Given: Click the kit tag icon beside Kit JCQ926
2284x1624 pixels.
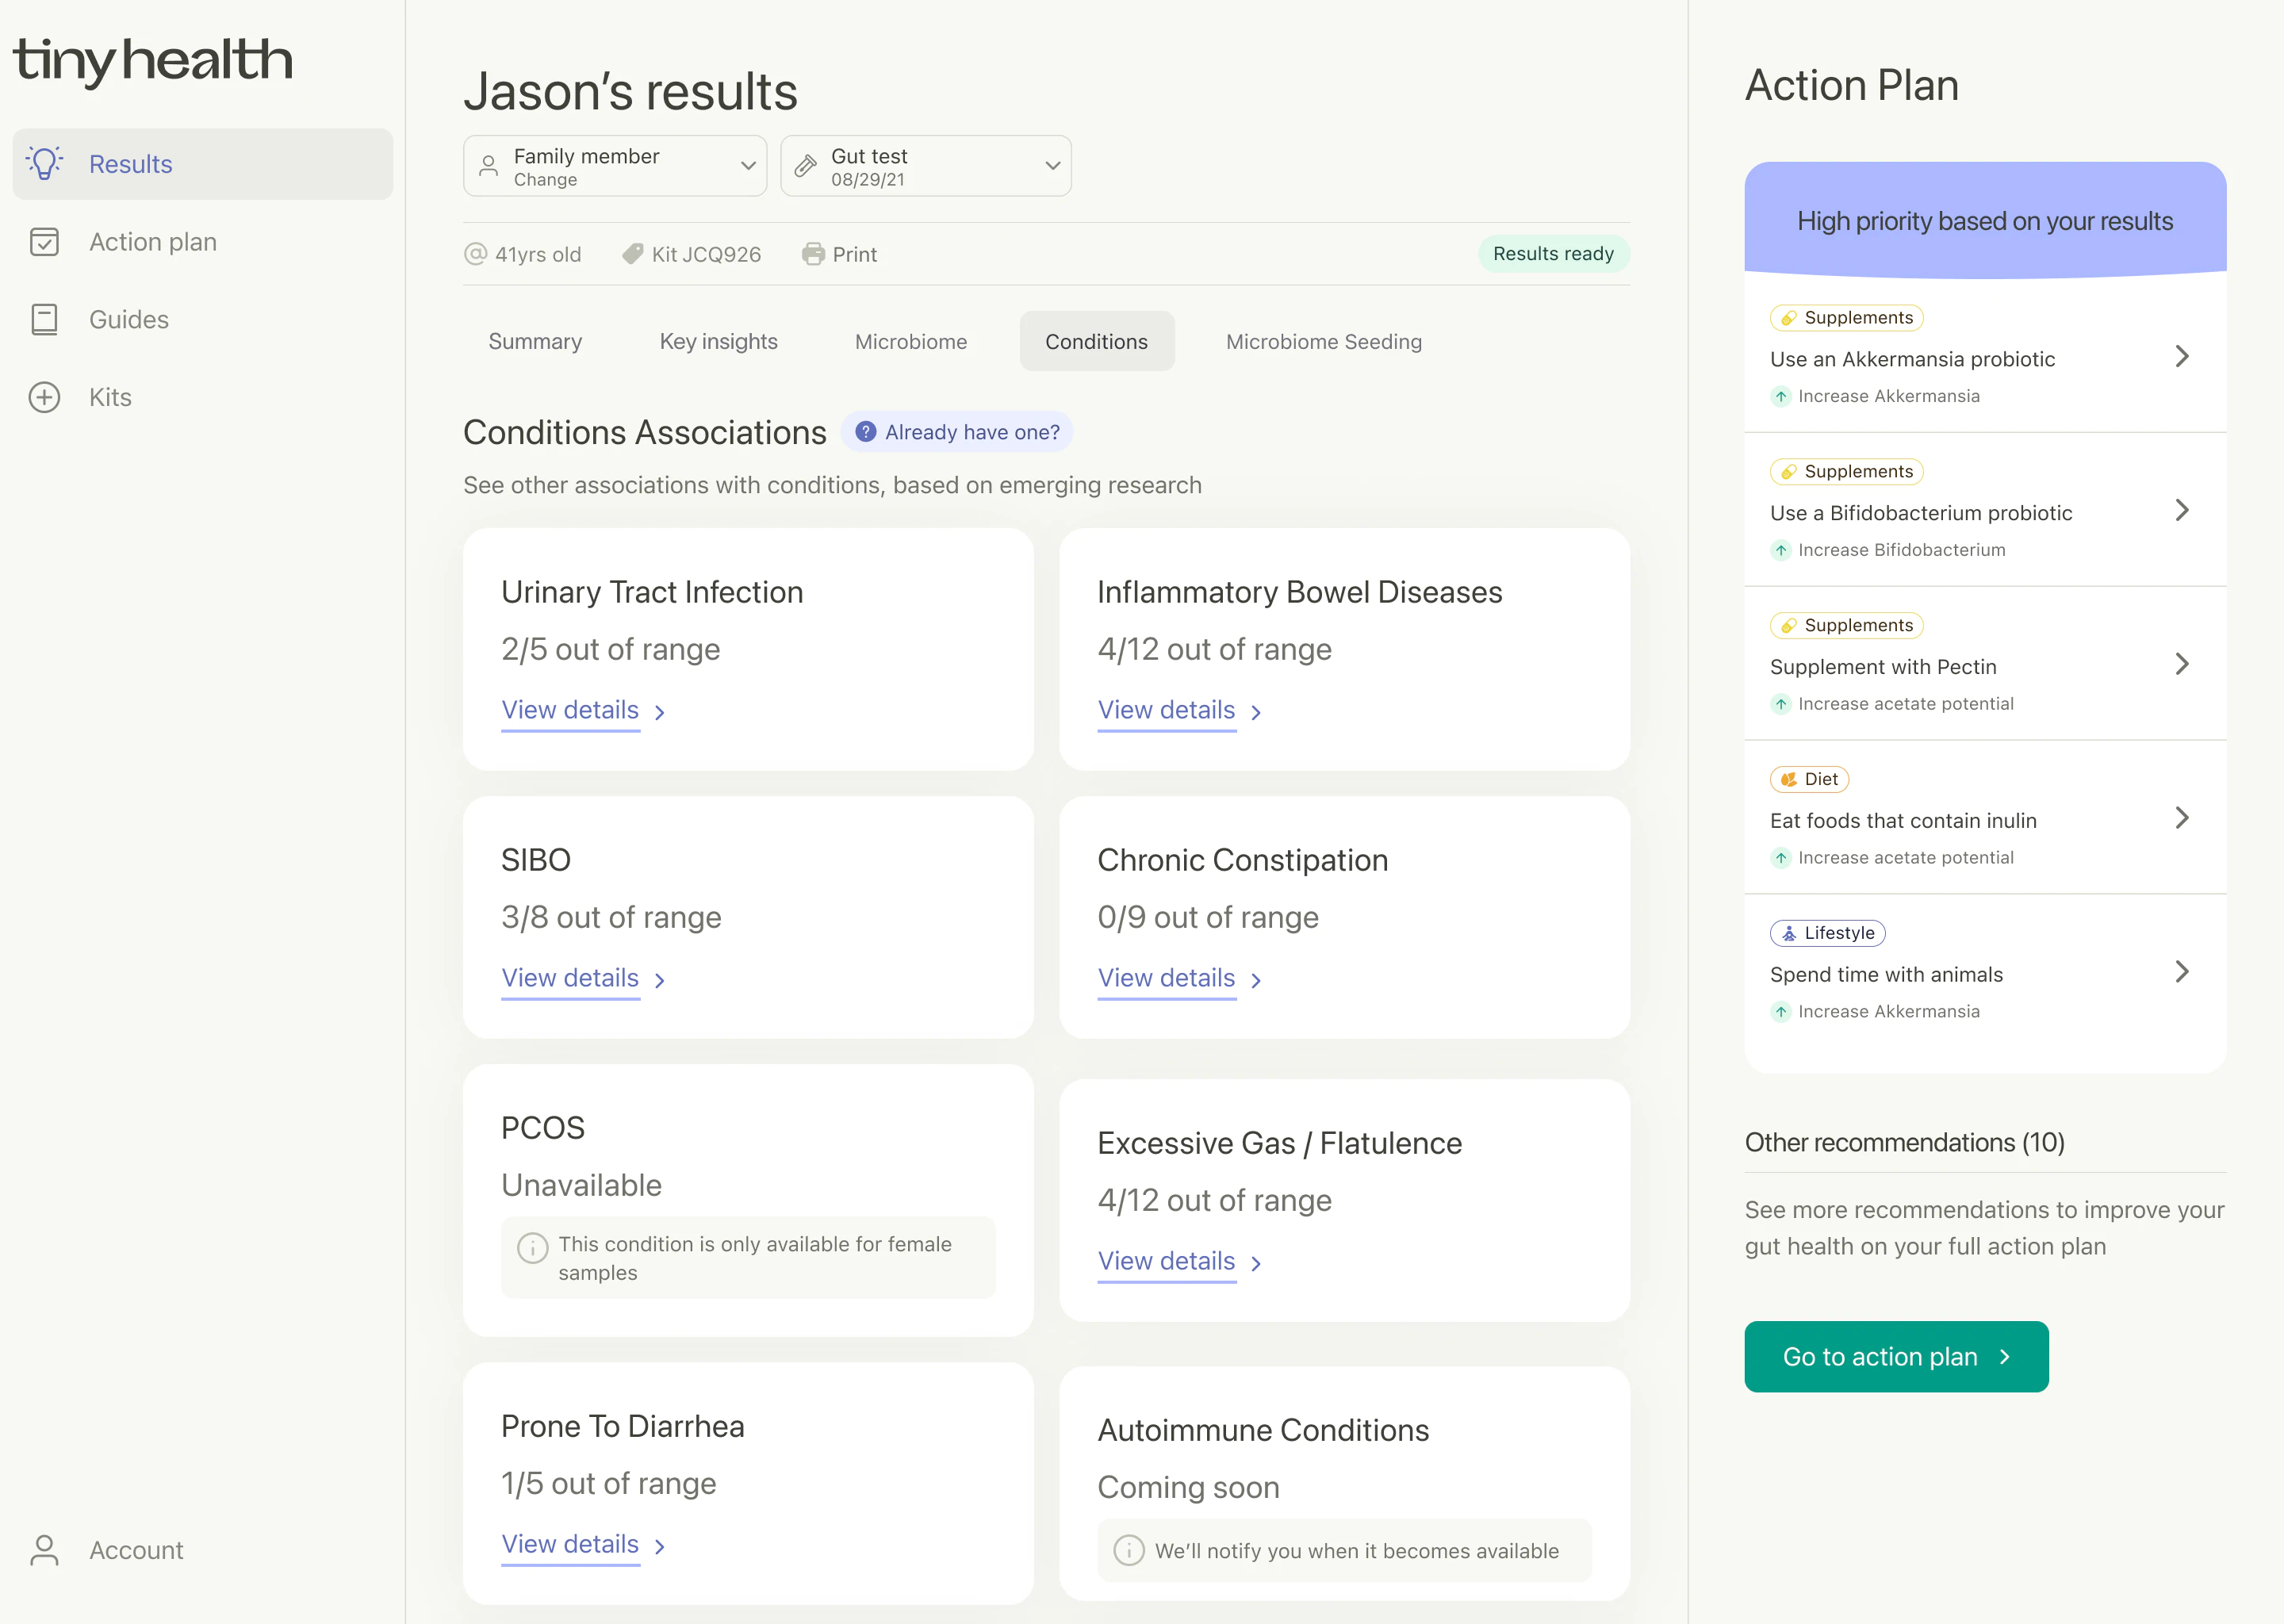Looking at the screenshot, I should [x=632, y=254].
